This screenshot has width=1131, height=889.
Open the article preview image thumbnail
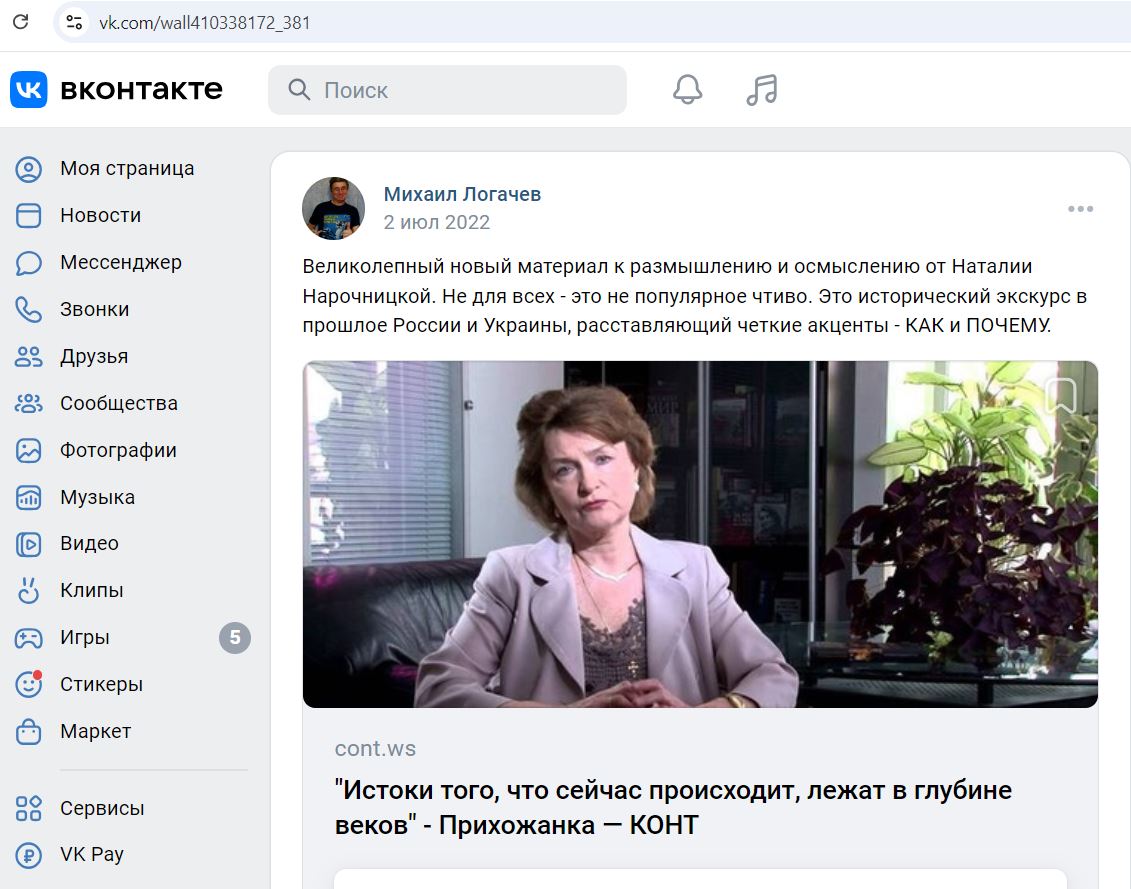tap(700, 534)
